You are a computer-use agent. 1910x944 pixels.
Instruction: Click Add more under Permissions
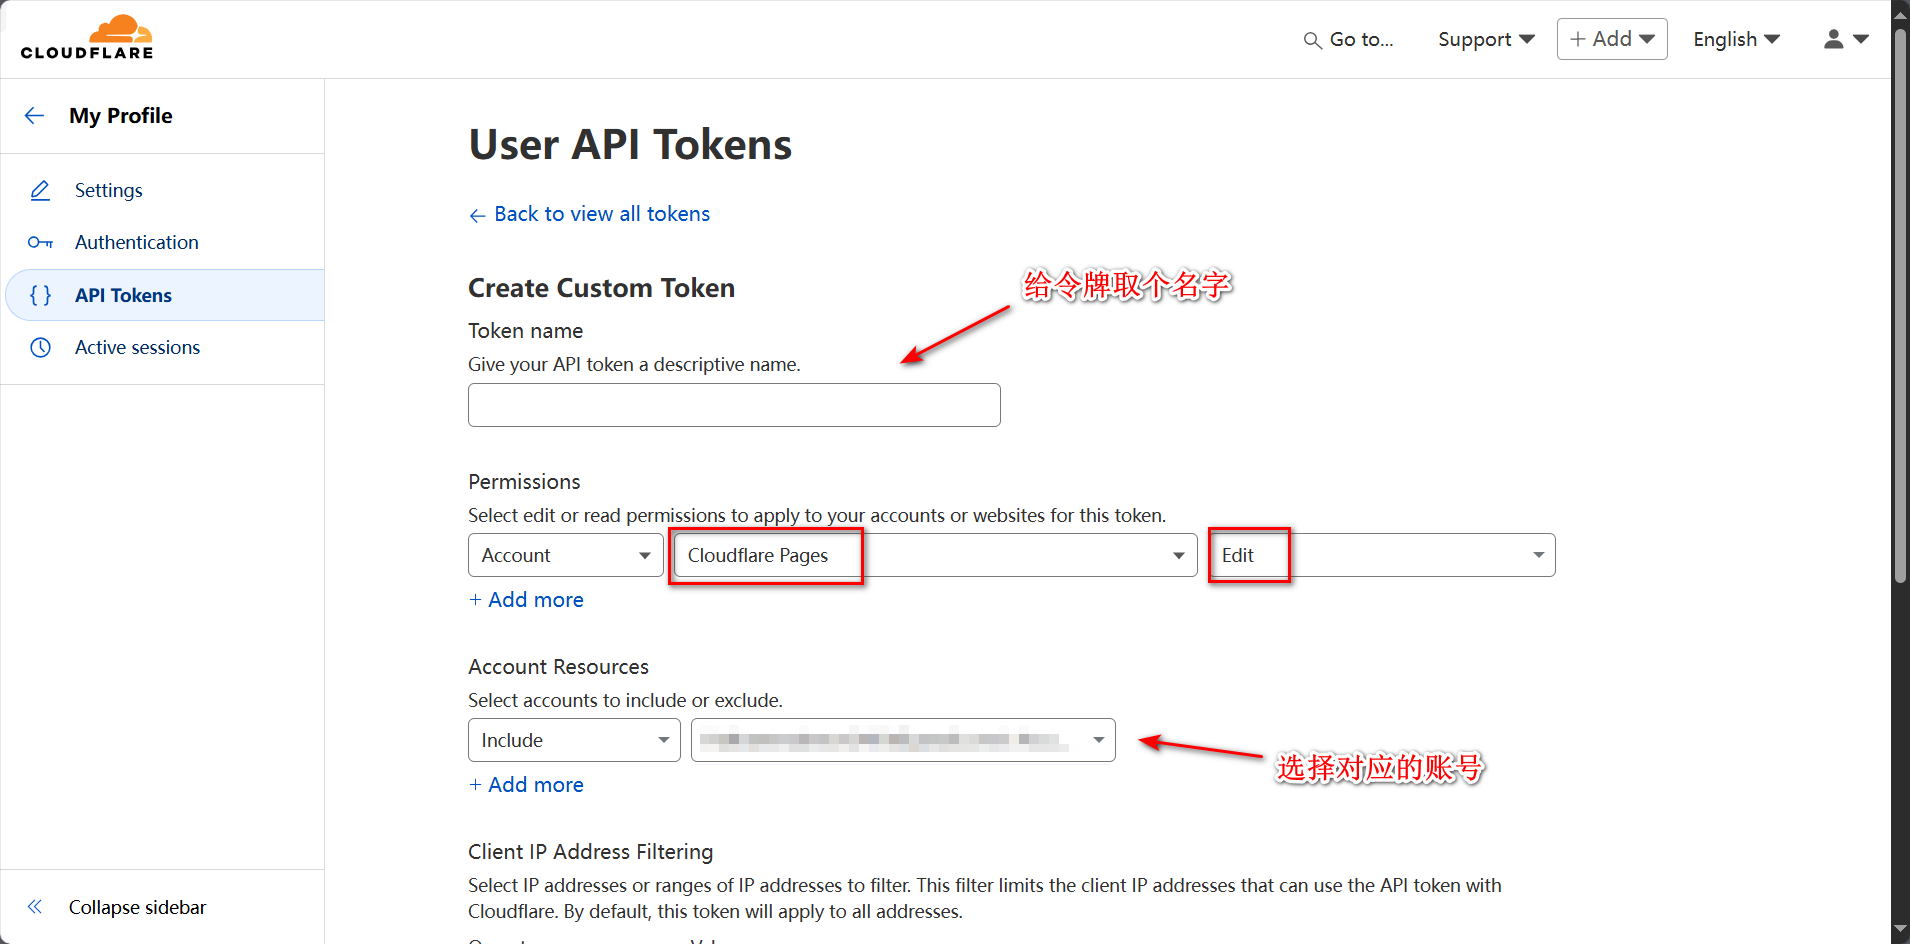(x=535, y=600)
